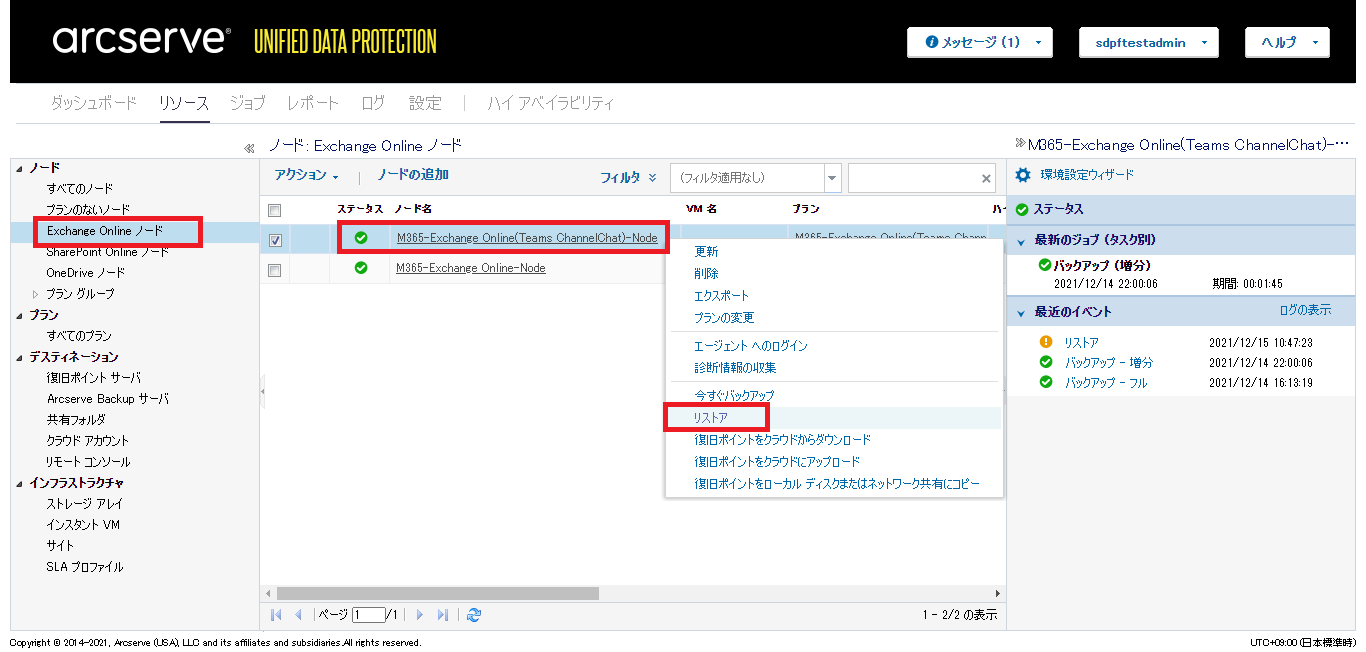Click the node search input field
Viewport: 1366px width, 652px height.
[913, 178]
